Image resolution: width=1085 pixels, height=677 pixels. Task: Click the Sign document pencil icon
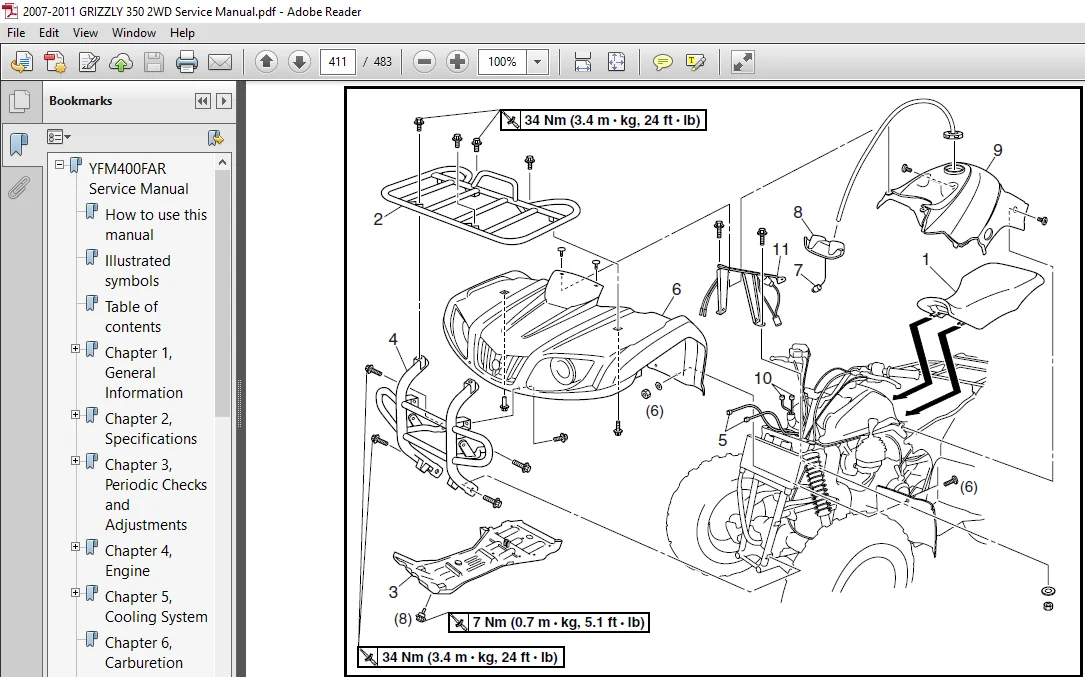pyautogui.click(x=89, y=62)
